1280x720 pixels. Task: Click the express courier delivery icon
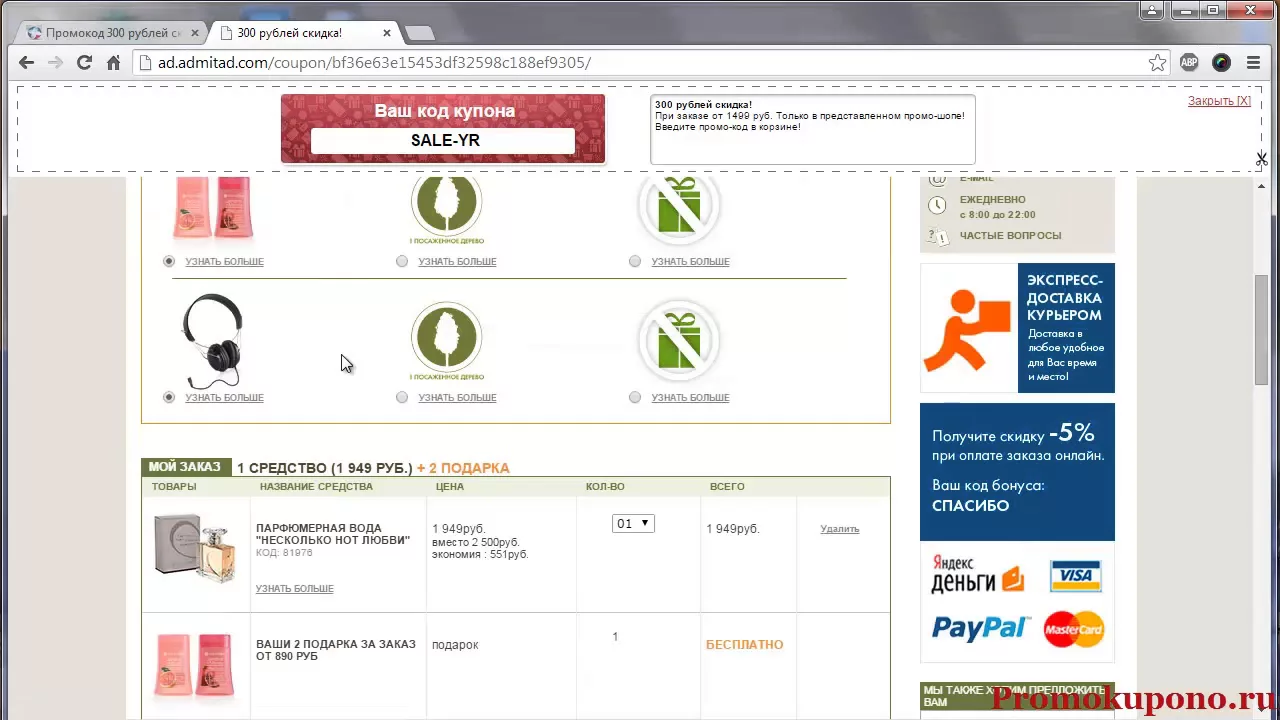click(967, 329)
